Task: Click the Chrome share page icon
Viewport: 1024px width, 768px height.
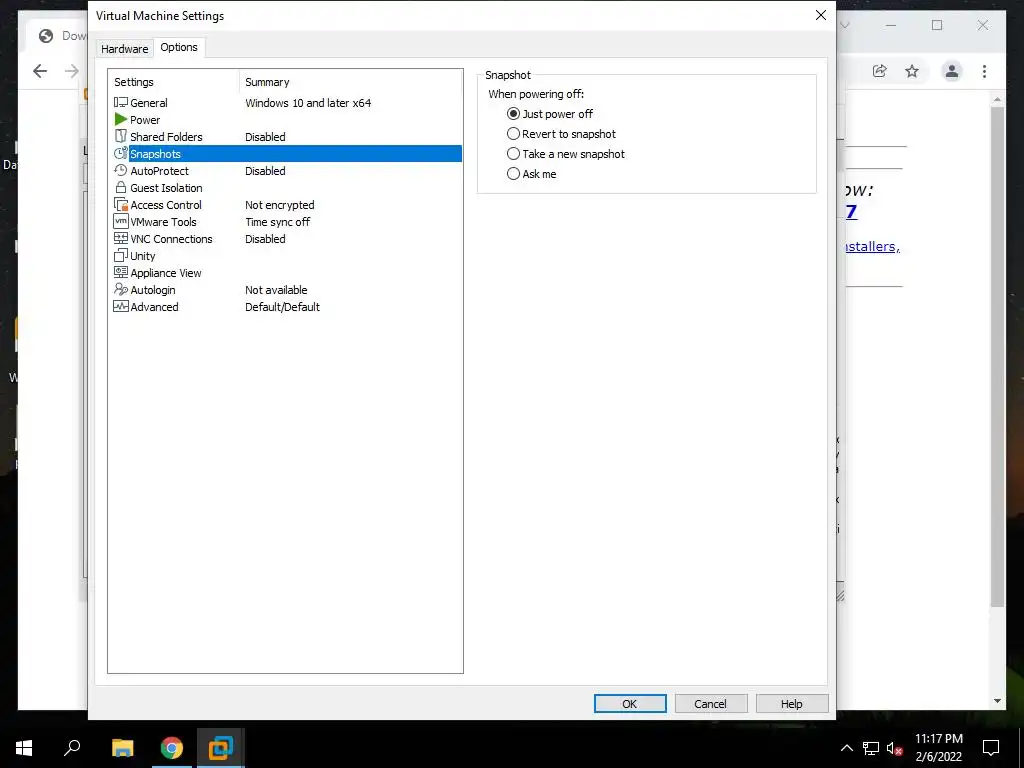Action: click(880, 71)
